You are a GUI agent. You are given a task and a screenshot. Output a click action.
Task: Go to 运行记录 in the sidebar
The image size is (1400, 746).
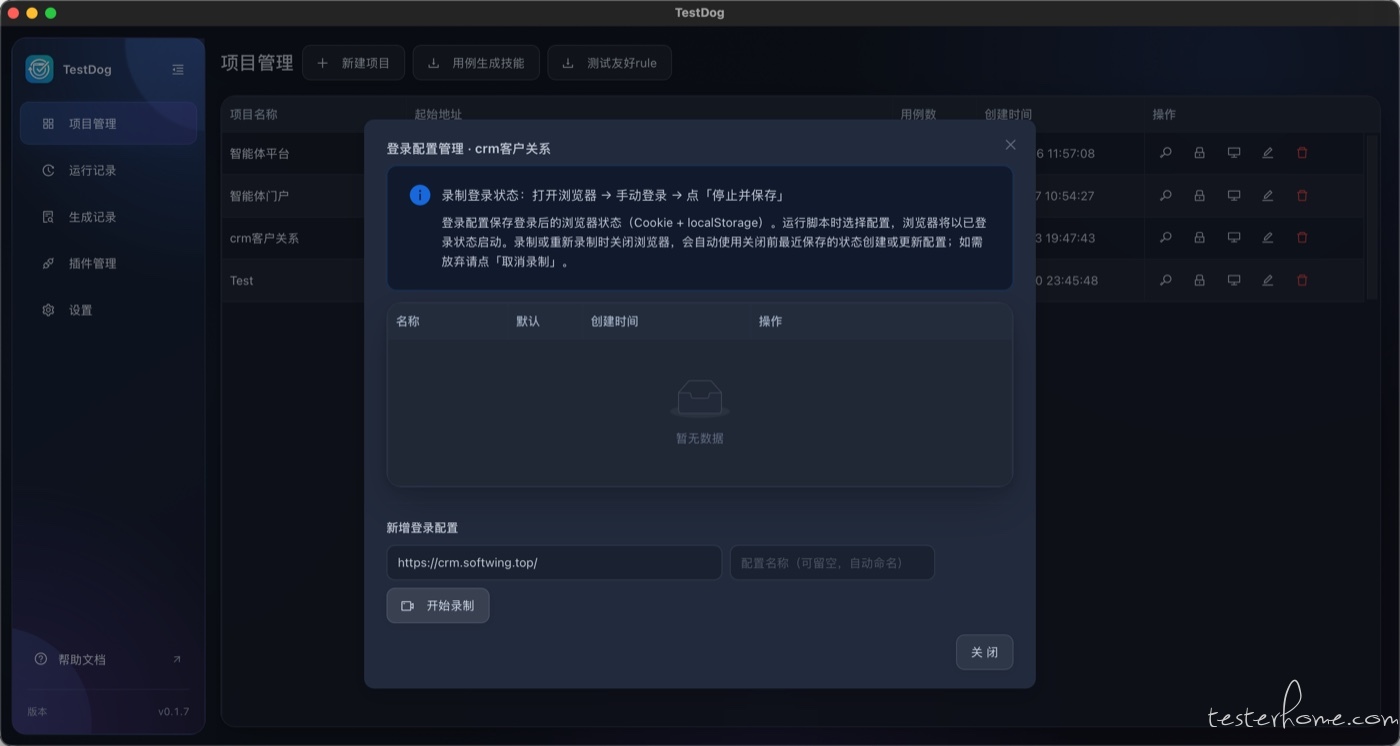click(x=108, y=170)
